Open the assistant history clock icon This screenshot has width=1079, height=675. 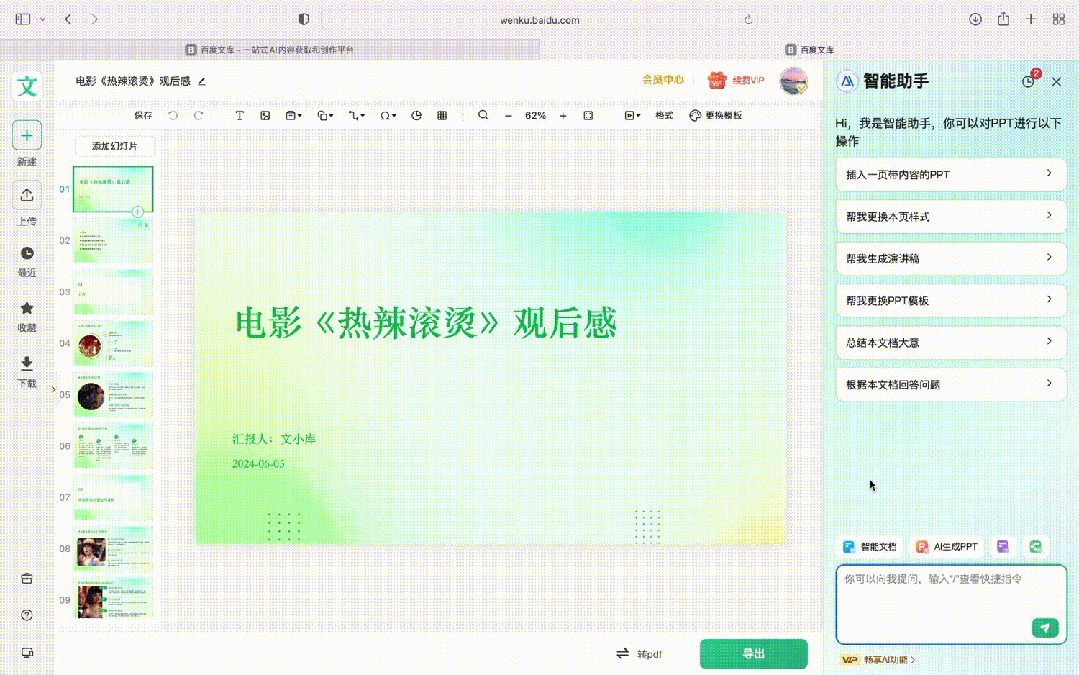(x=1028, y=81)
